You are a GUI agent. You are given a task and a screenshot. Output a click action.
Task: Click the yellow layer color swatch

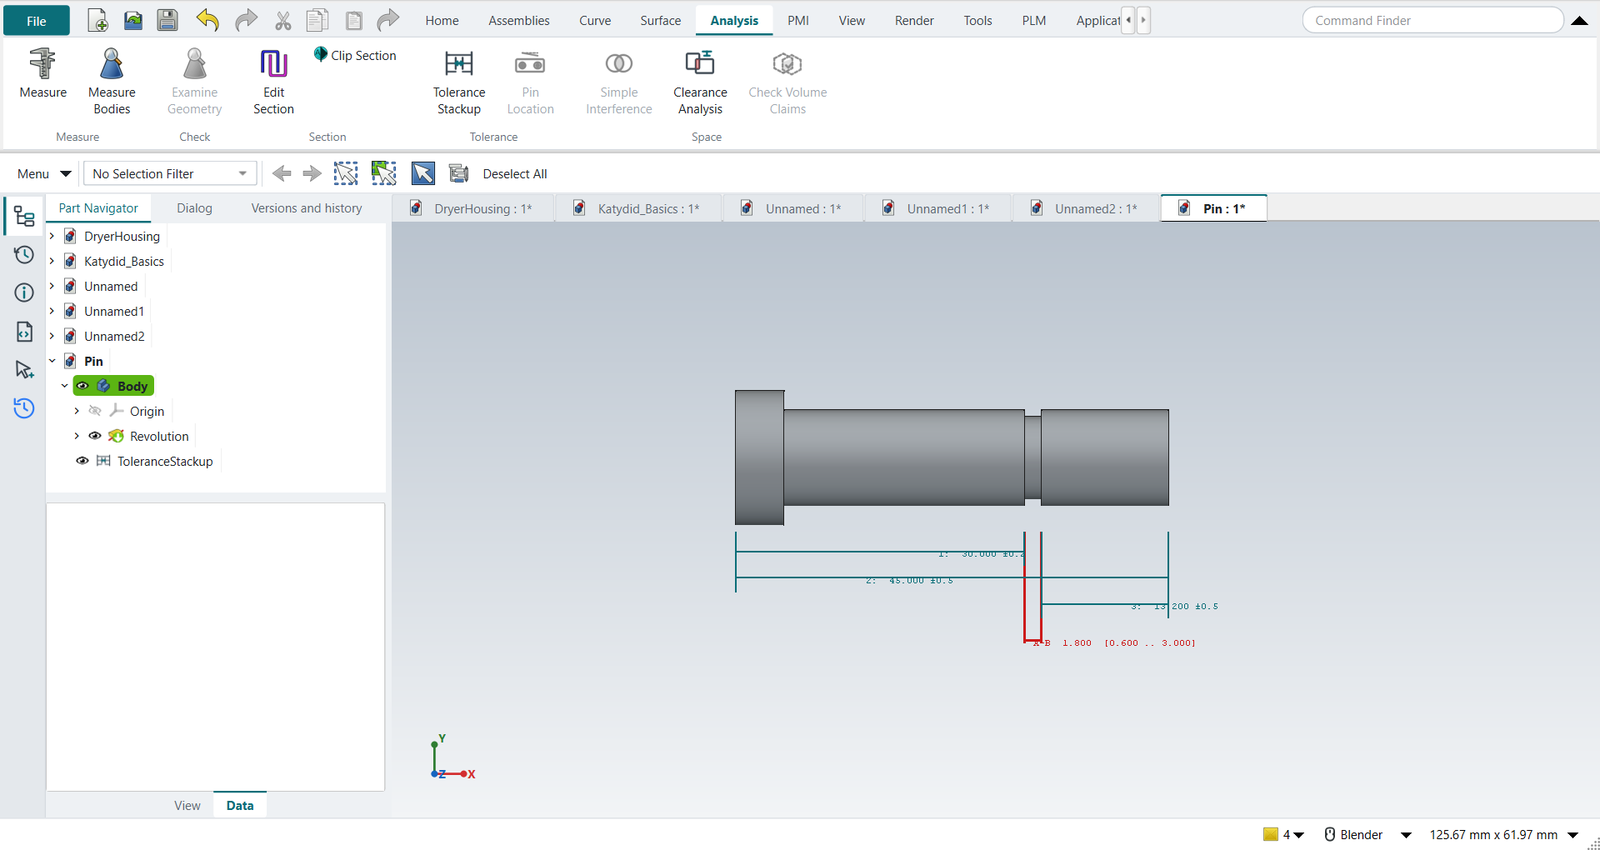click(x=1270, y=834)
